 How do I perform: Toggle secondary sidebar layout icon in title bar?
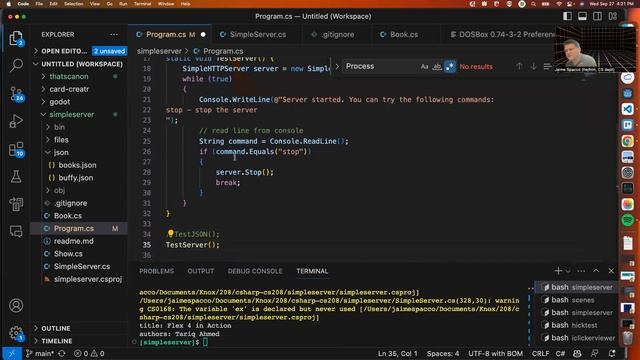[597, 16]
